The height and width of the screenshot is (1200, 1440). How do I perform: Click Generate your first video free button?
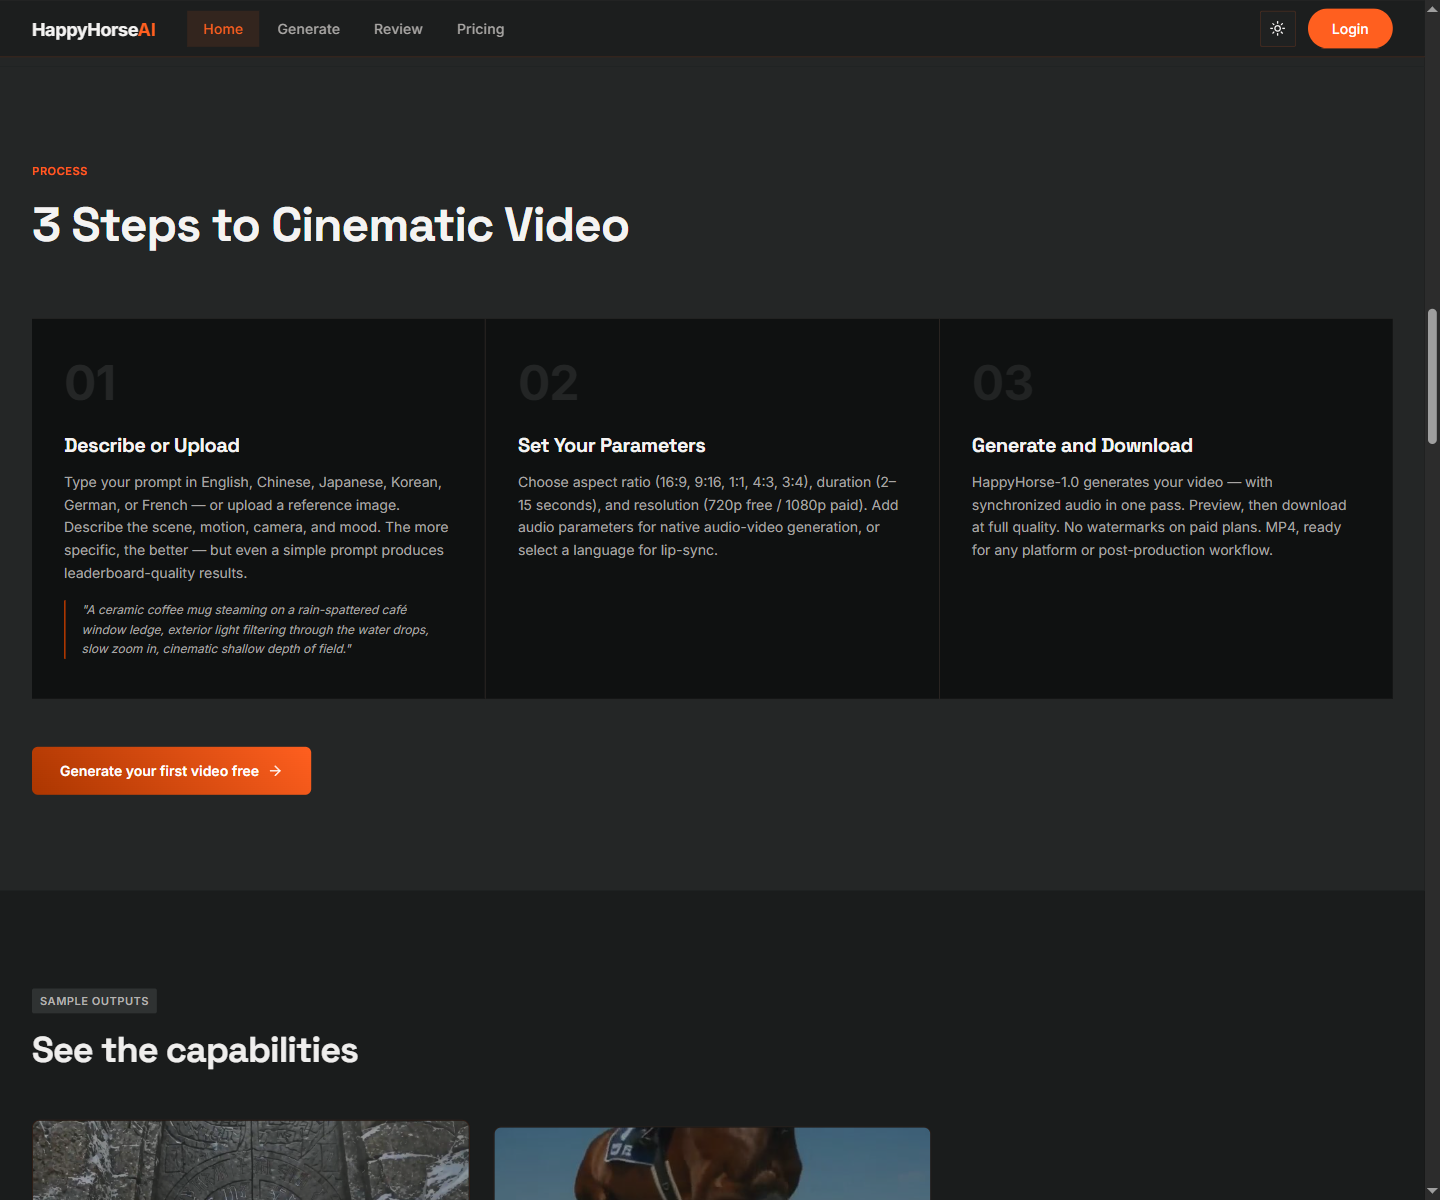coord(171,771)
